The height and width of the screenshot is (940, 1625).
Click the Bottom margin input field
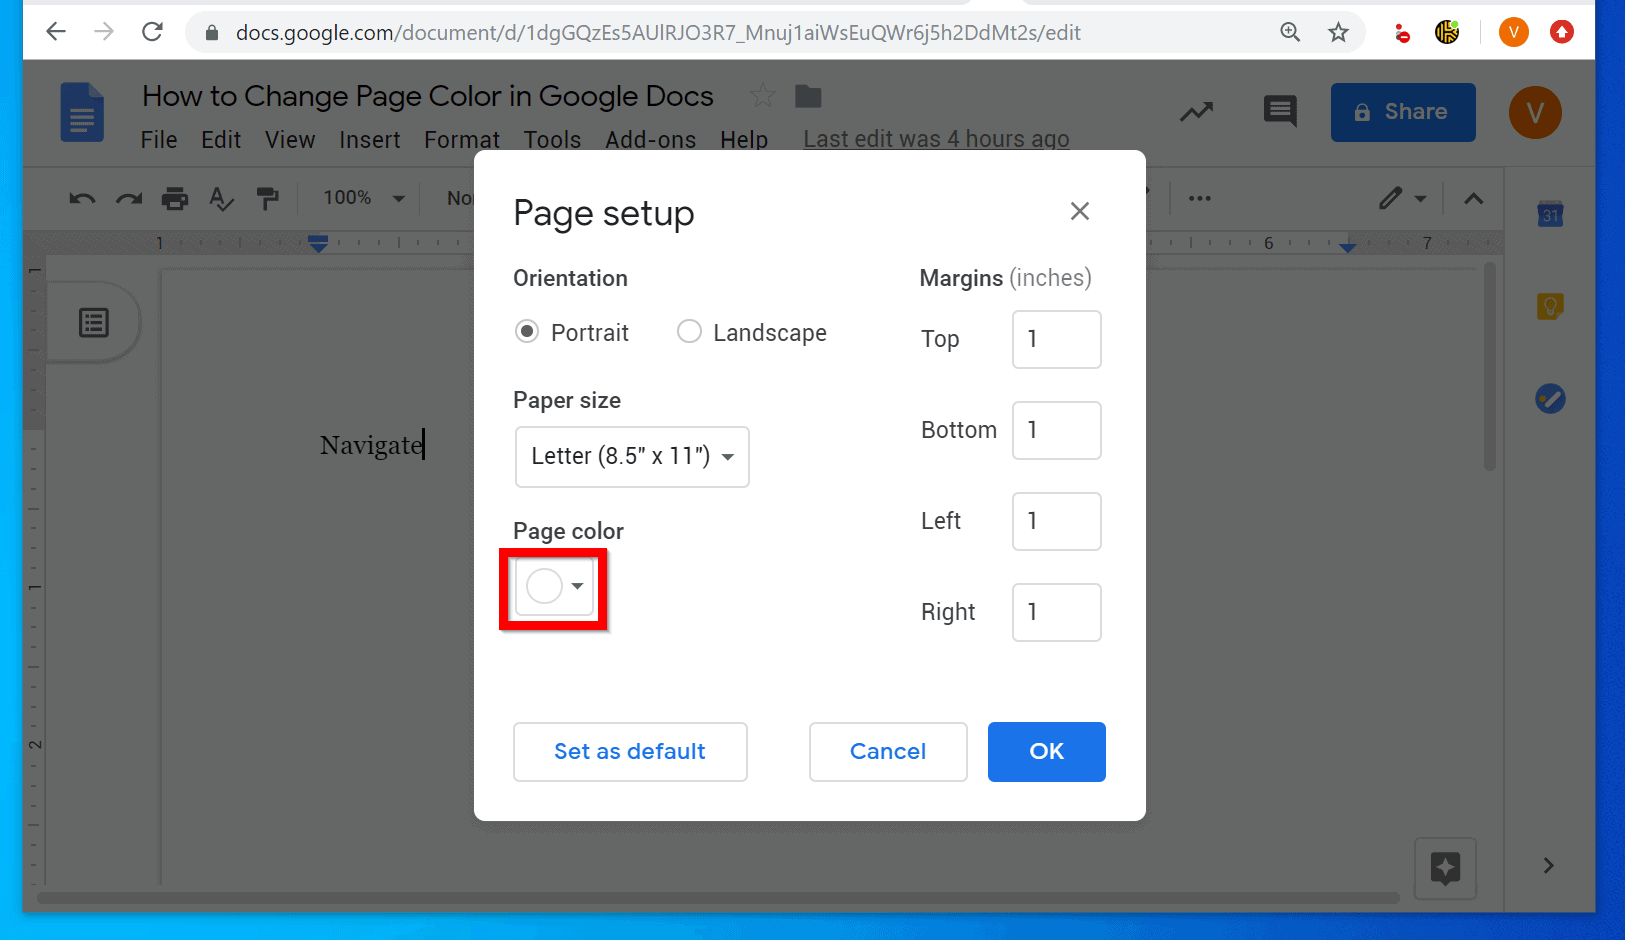[x=1057, y=430]
